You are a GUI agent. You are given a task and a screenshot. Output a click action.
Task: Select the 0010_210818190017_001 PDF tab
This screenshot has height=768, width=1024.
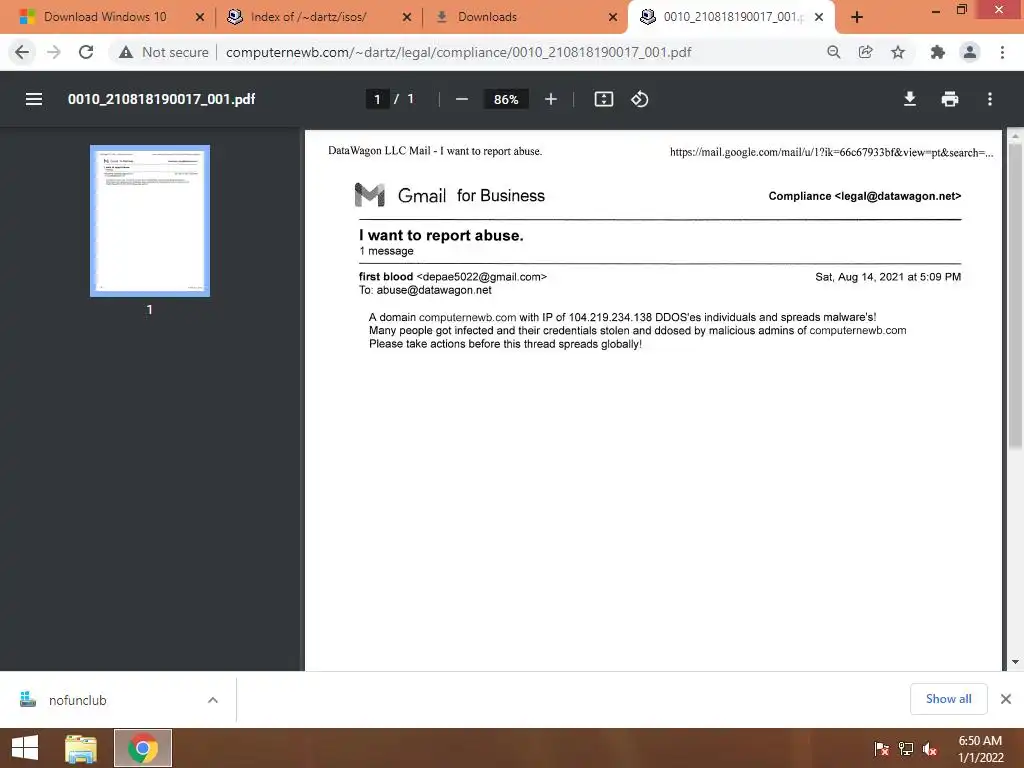coord(731,17)
